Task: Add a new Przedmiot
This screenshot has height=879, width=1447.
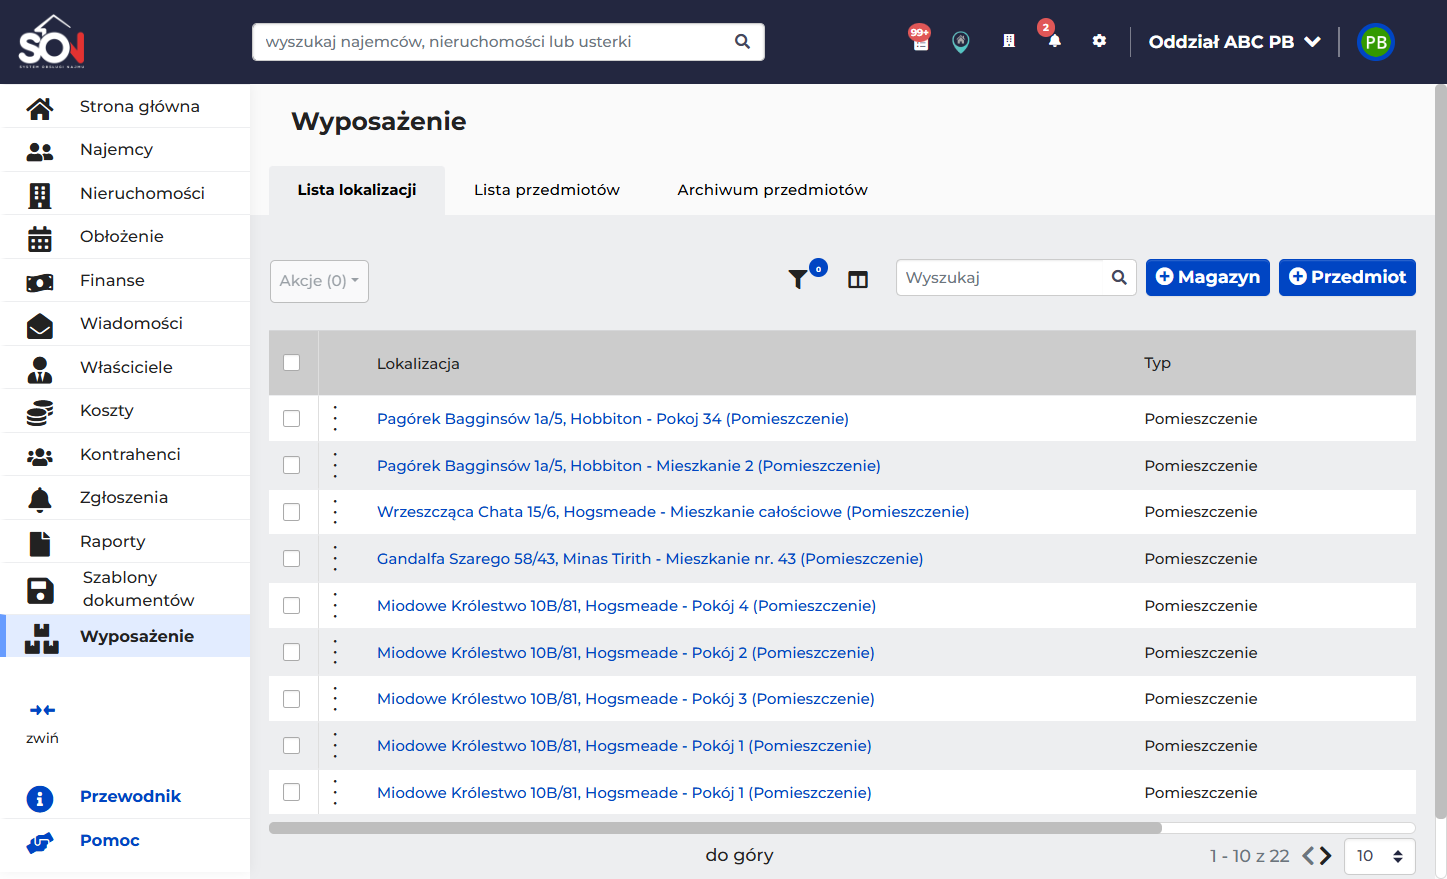Action: [x=1347, y=277]
